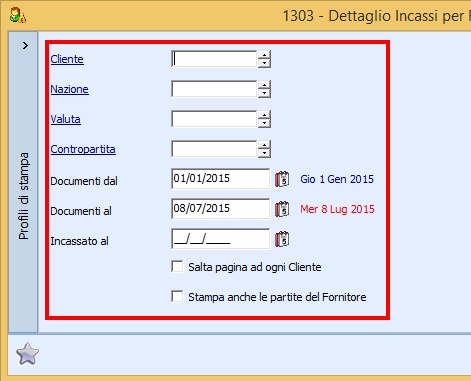The width and height of the screenshot is (471, 381).
Task: Click up arrow on Valuta spinner
Action: pyautogui.click(x=264, y=115)
